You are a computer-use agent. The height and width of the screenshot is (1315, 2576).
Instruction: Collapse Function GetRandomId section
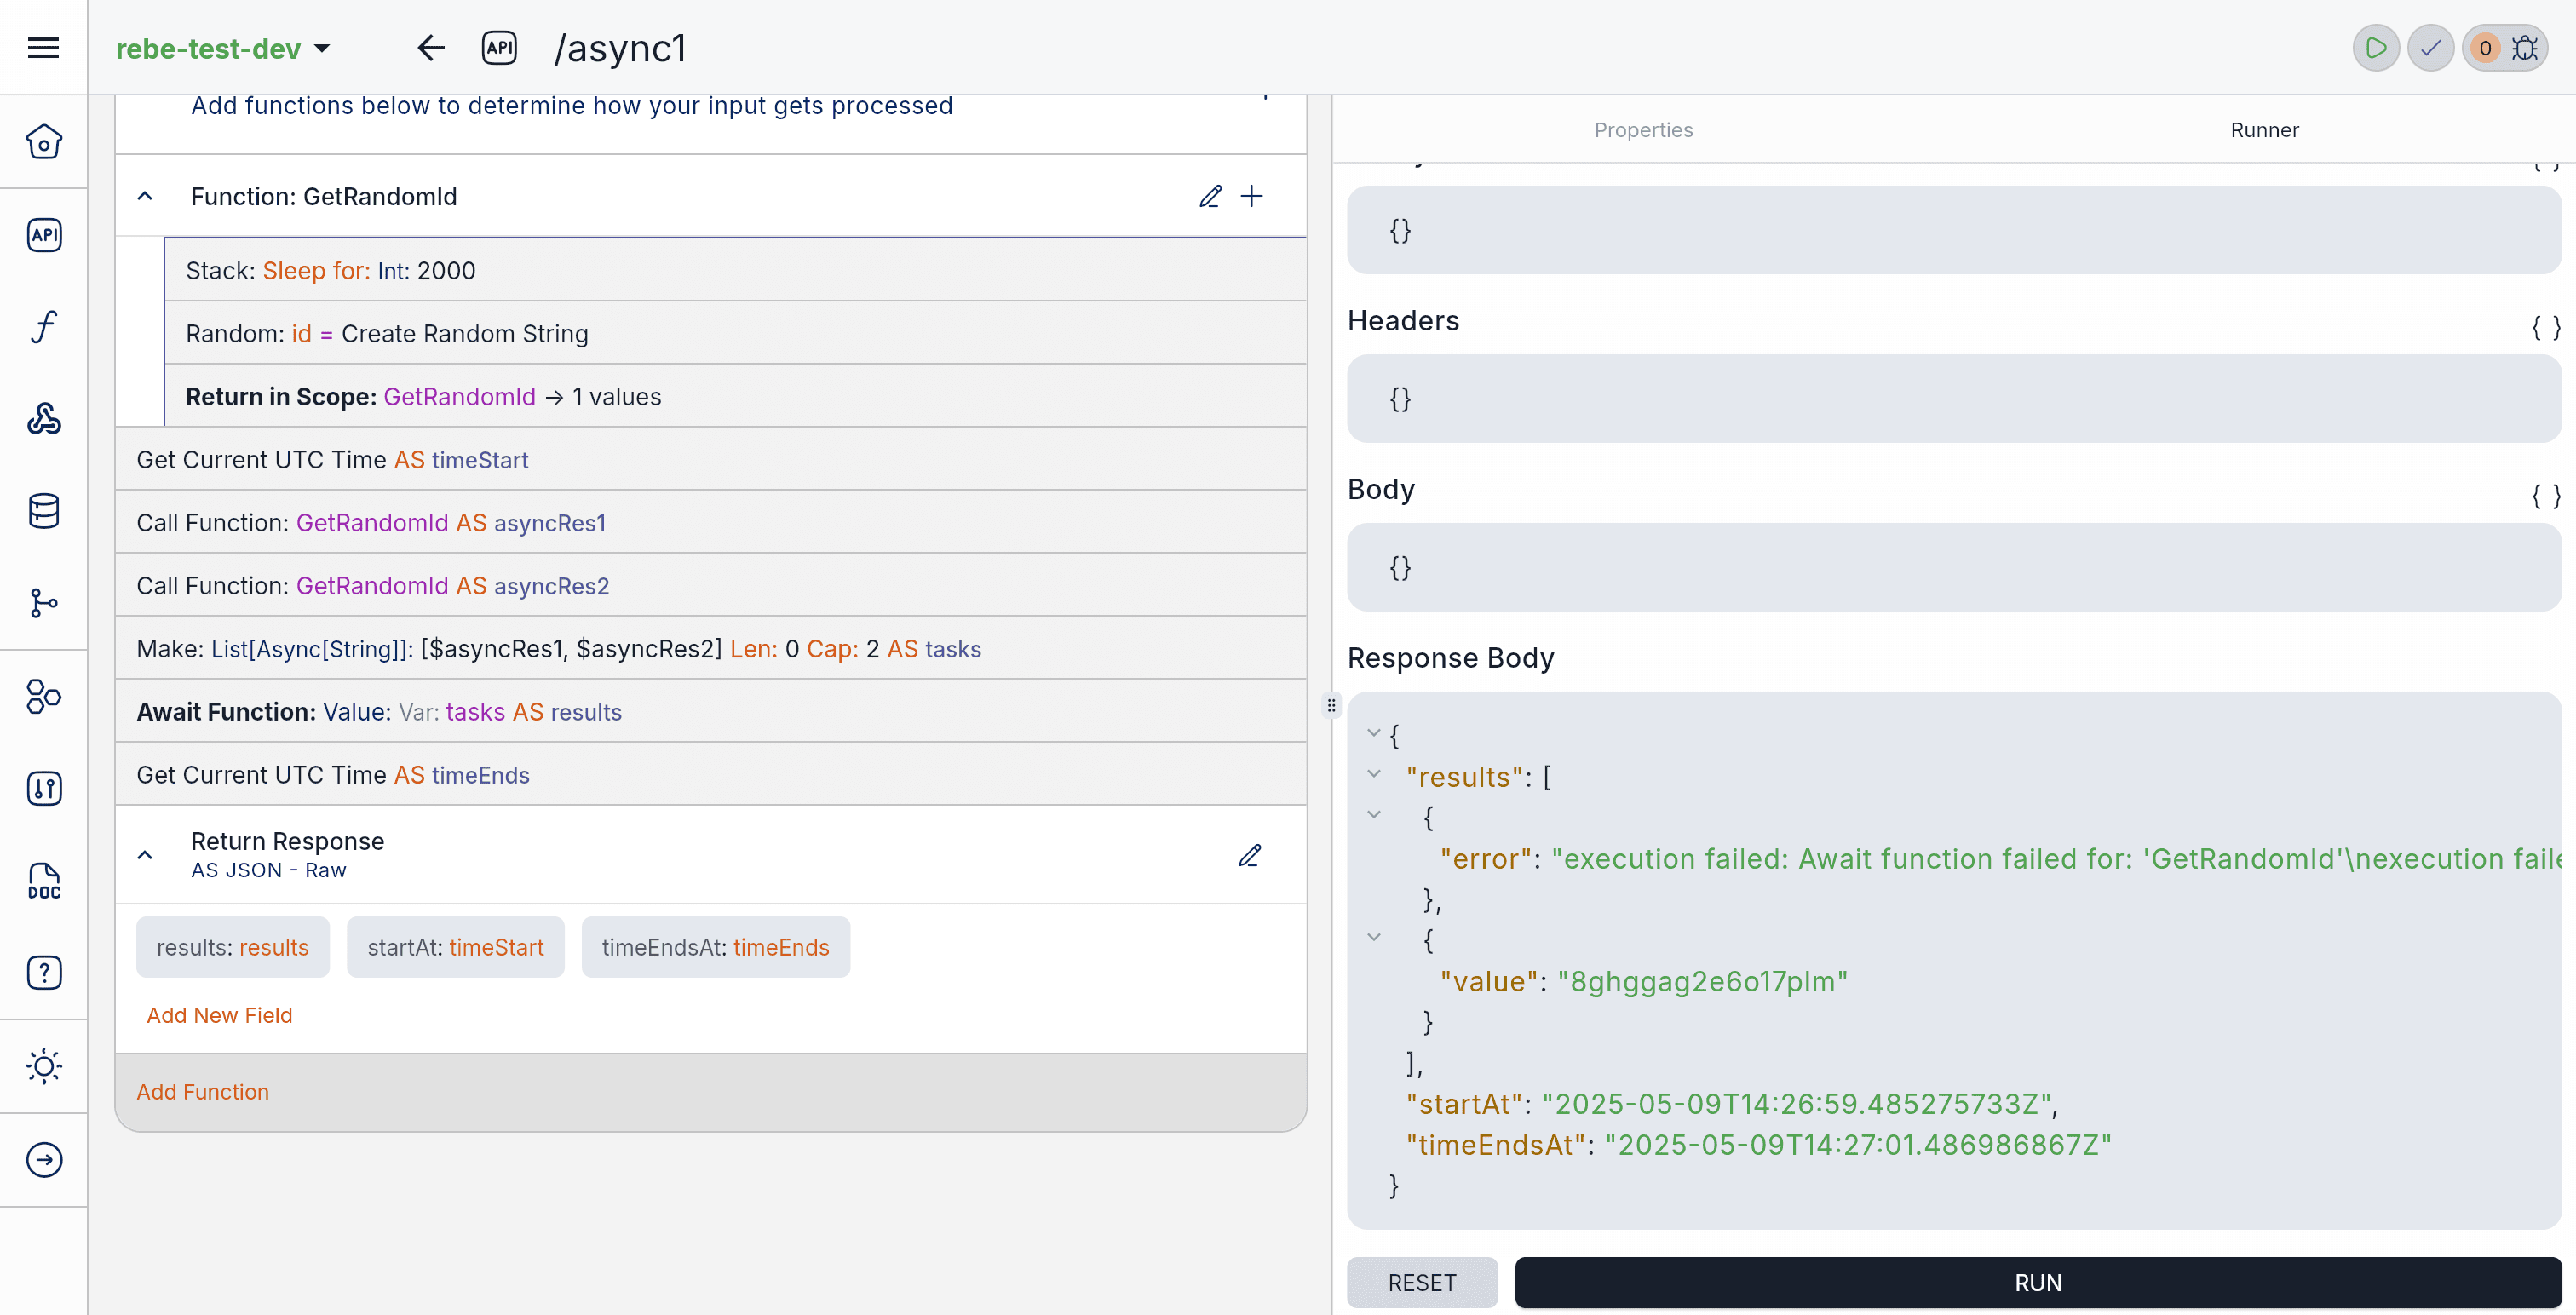145,196
